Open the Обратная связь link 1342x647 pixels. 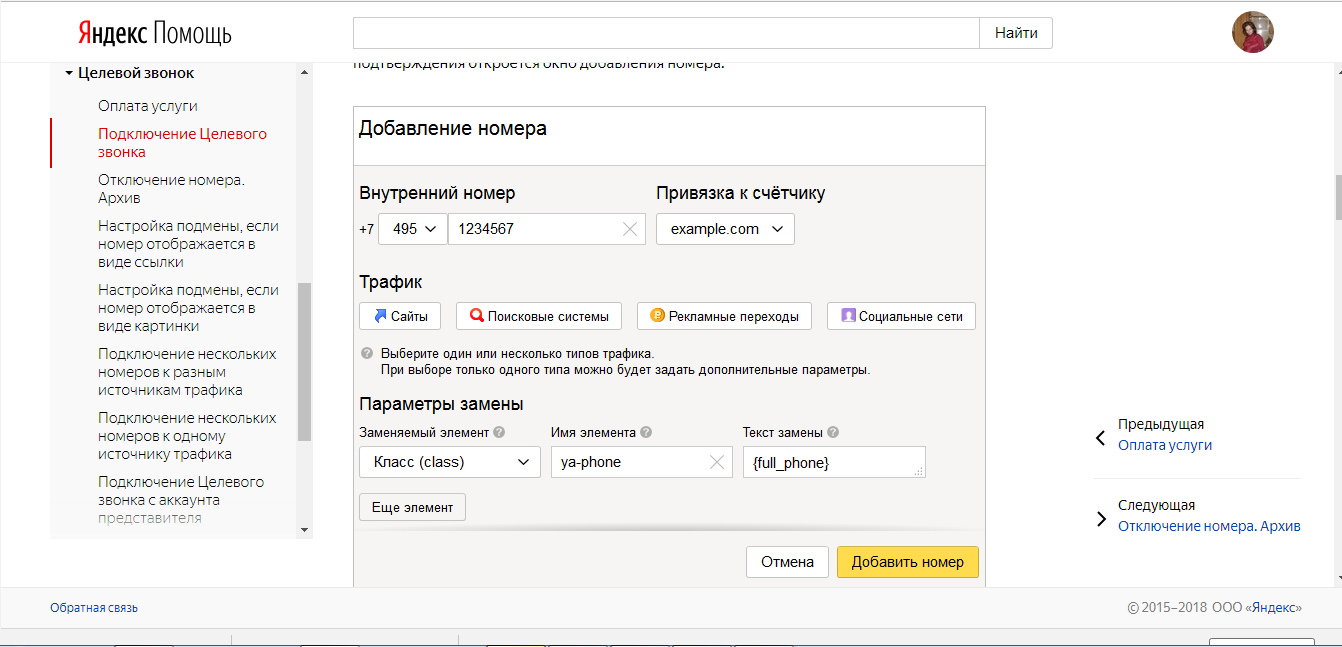pyautogui.click(x=94, y=607)
